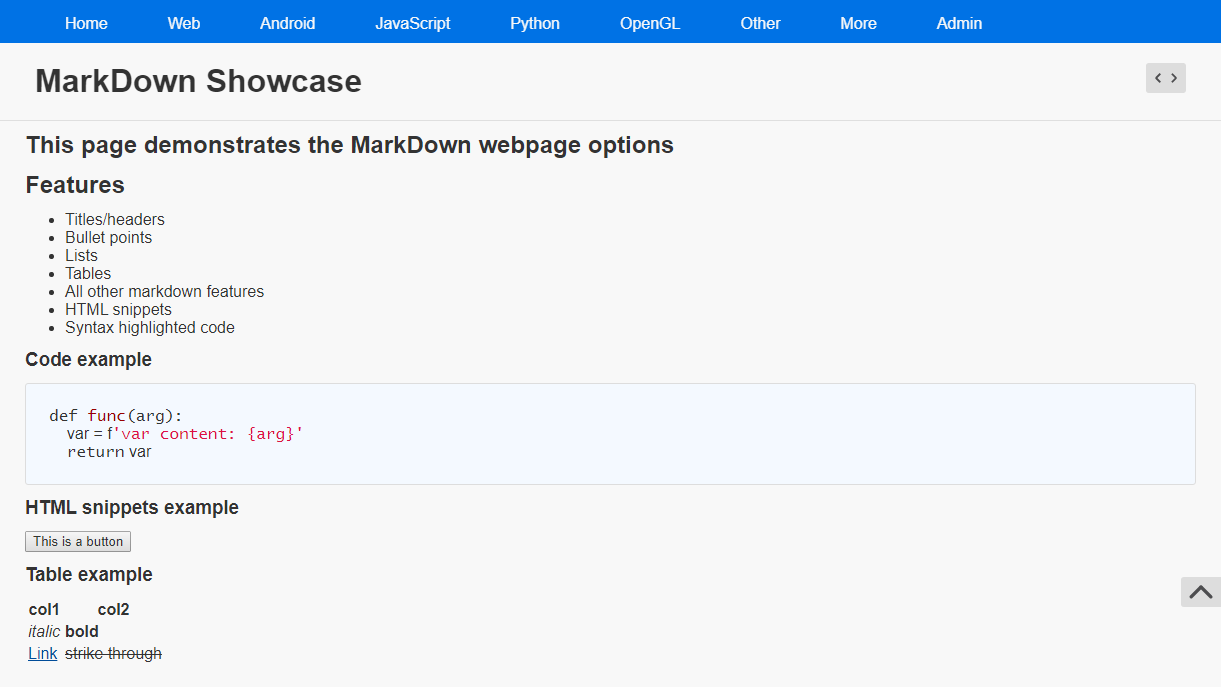The image size is (1221, 687).
Task: Click the "Syntax highlighted code" bullet item
Action: tap(150, 328)
